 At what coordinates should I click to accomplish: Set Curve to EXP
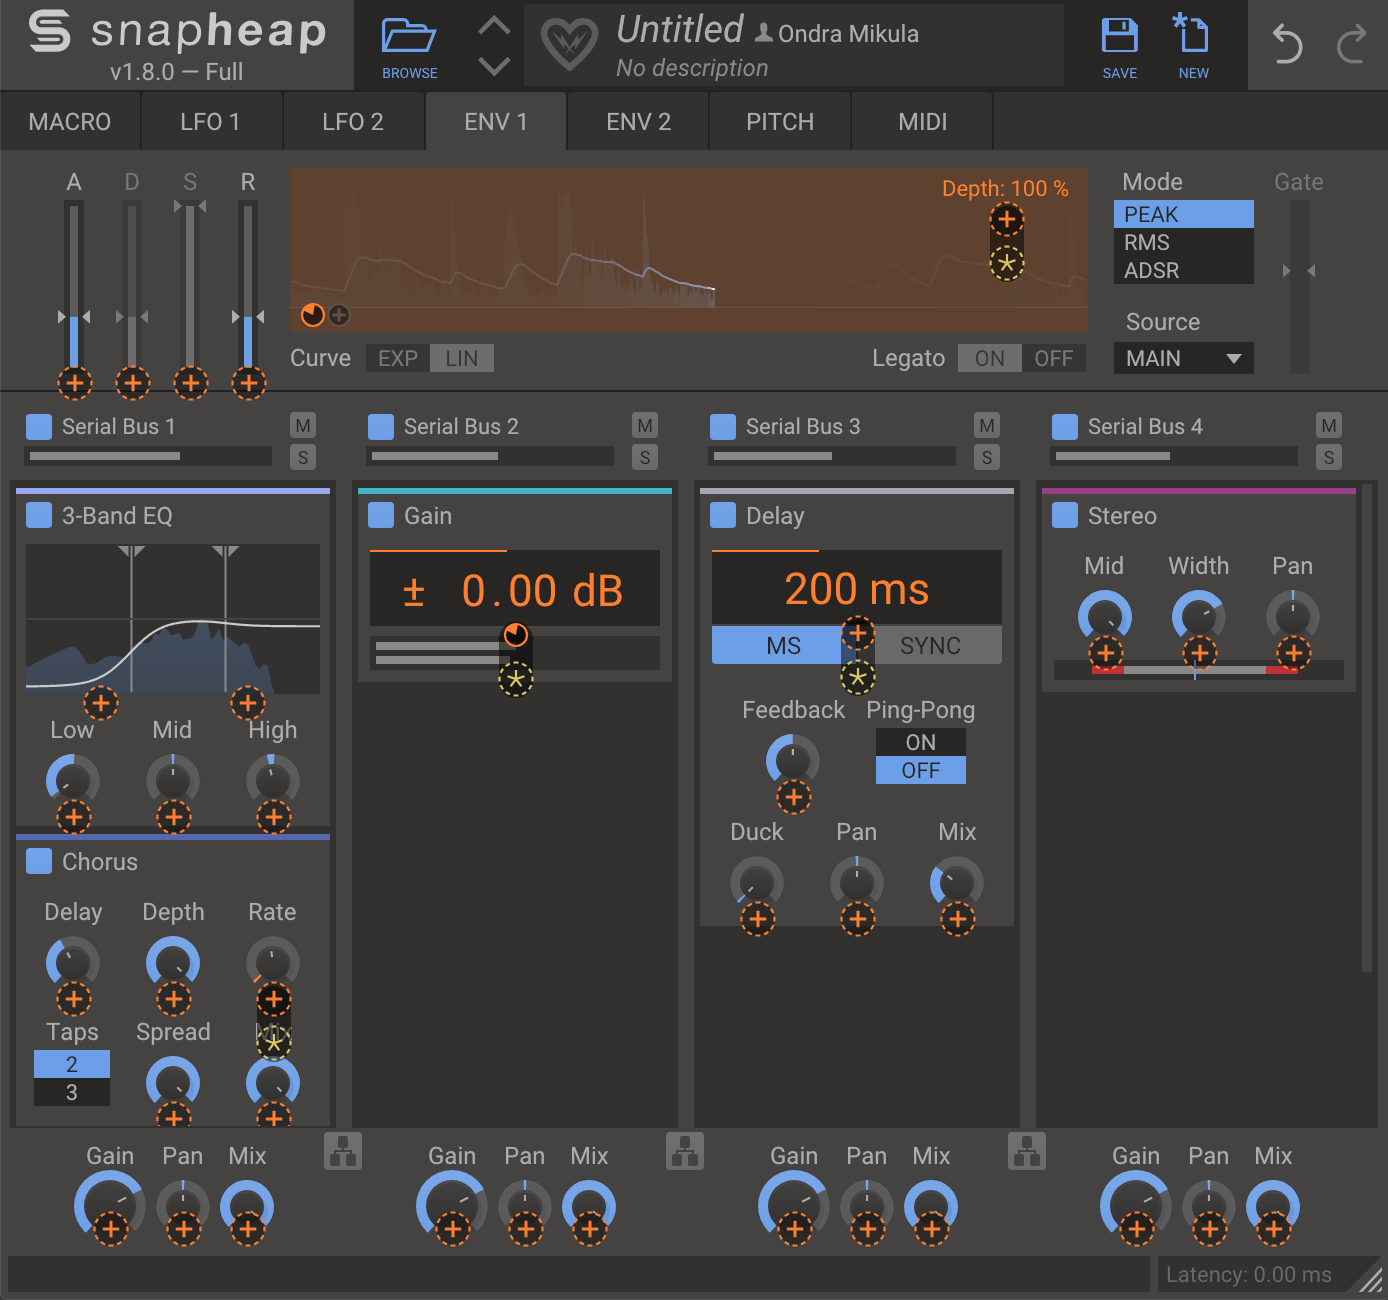click(398, 358)
